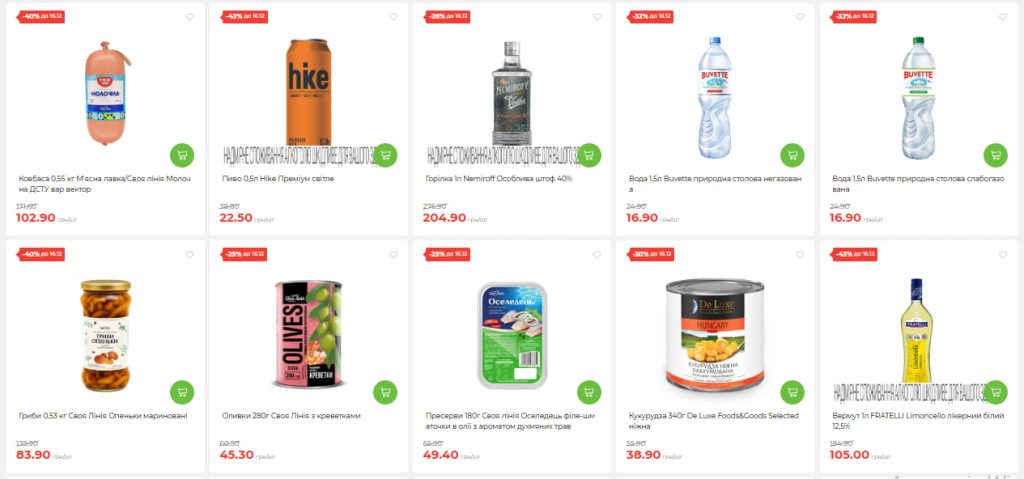Add De Luxe corn to cart

792,392
